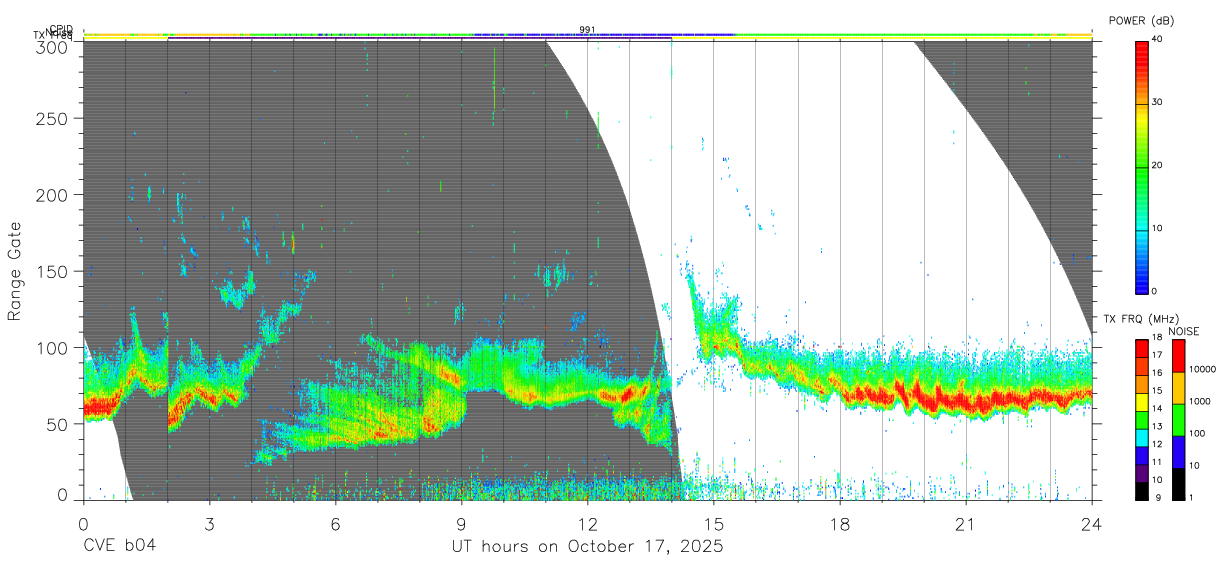Select the 0 tick on POWER colorbar
The height and width of the screenshot is (567, 1228).
coord(1155,291)
